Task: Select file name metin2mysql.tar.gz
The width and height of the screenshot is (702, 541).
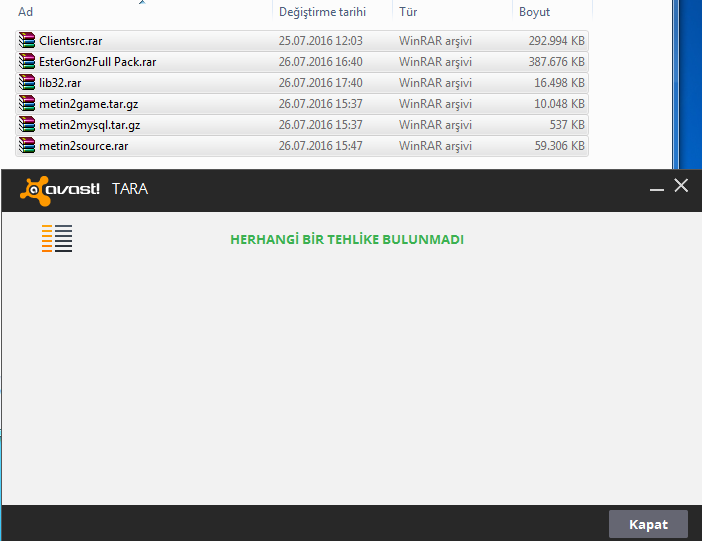Action: pyautogui.click(x=90, y=125)
